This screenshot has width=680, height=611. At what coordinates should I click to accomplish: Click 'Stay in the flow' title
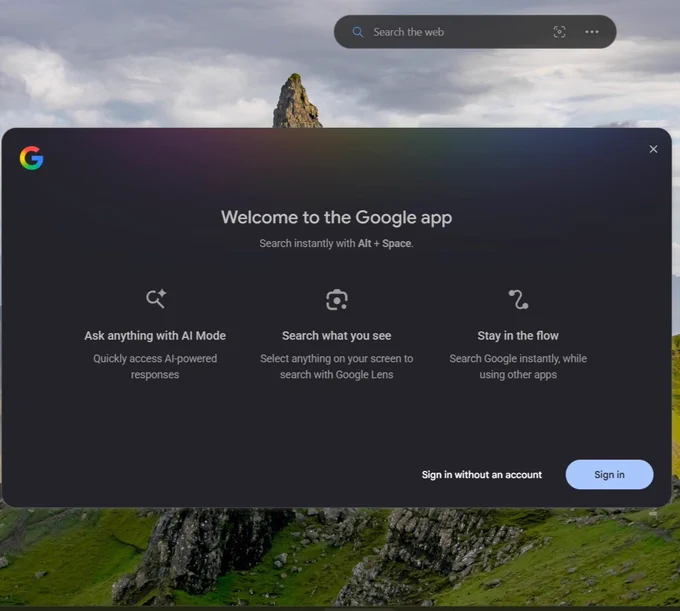pos(518,336)
